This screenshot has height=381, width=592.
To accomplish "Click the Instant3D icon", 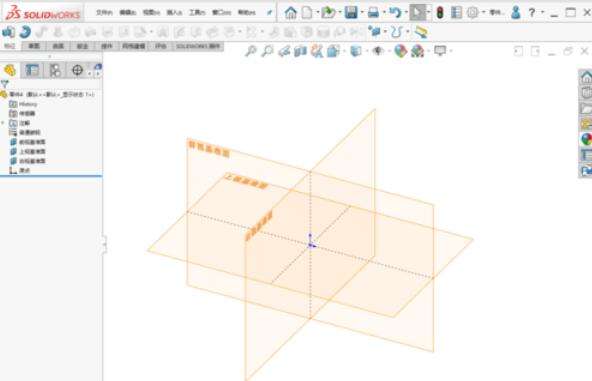I will click(x=421, y=32).
